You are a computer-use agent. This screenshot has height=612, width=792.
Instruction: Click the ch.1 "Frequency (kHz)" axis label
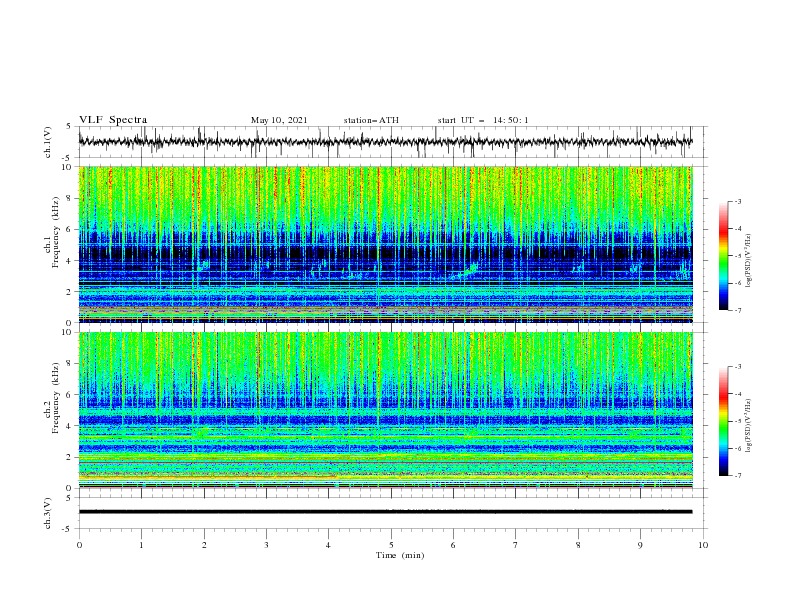(56, 233)
